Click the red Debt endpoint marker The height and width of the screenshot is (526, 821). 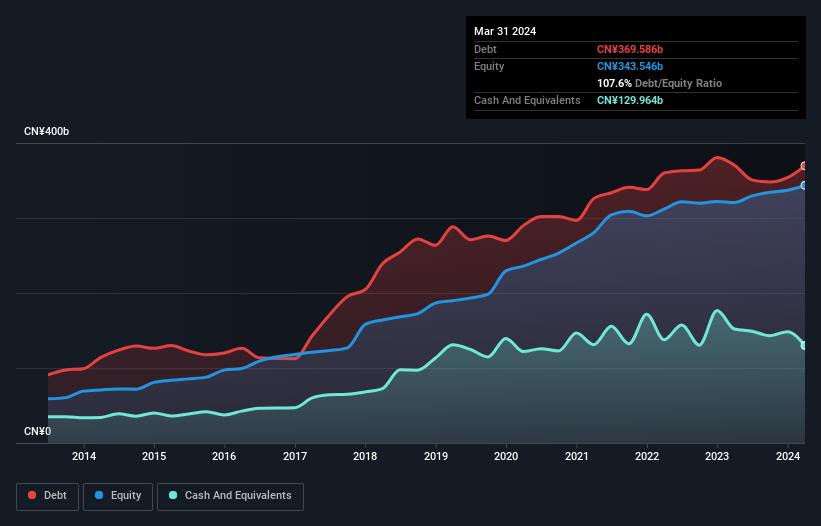804,166
